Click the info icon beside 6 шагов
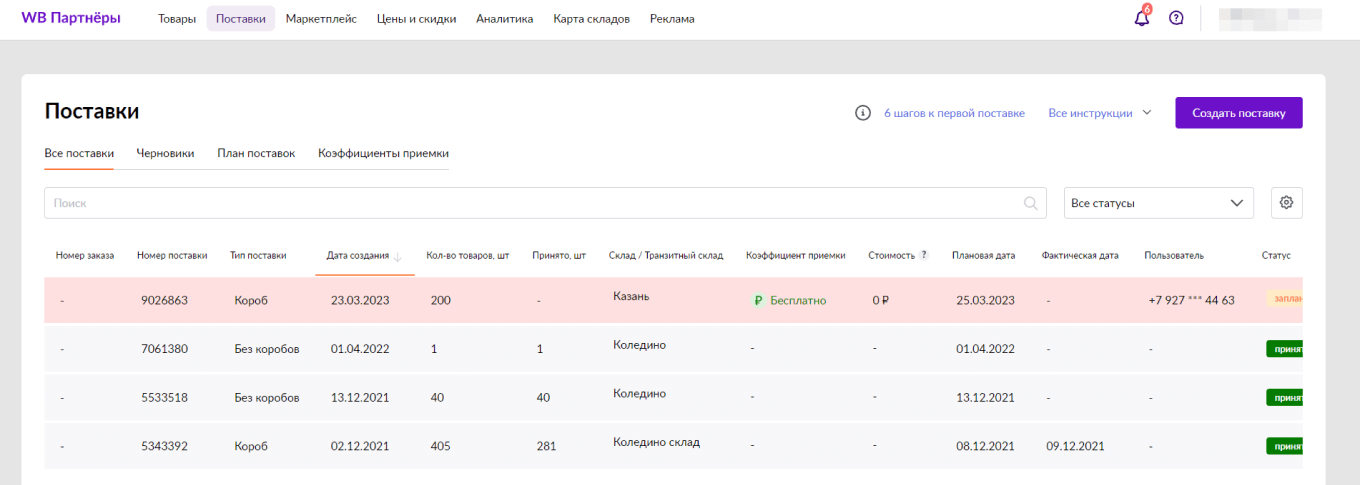This screenshot has width=1360, height=485. (x=863, y=113)
